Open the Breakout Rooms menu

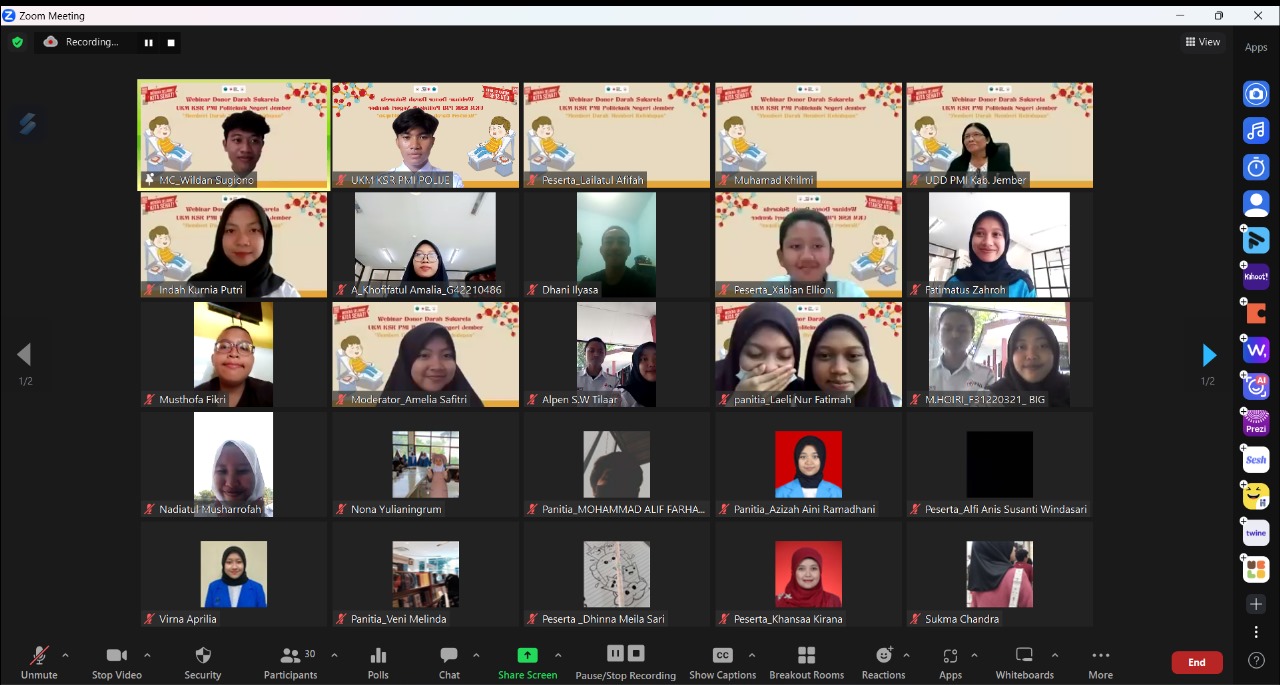(x=806, y=663)
